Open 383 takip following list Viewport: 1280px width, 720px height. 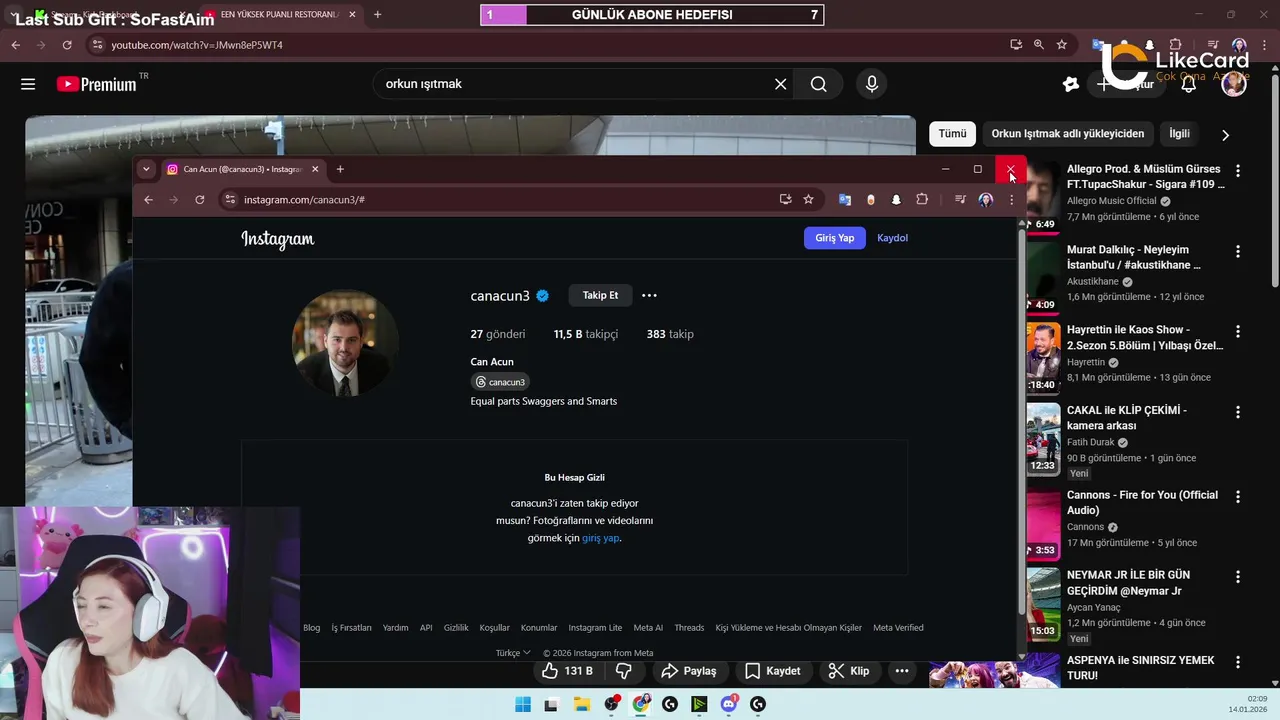[670, 334]
